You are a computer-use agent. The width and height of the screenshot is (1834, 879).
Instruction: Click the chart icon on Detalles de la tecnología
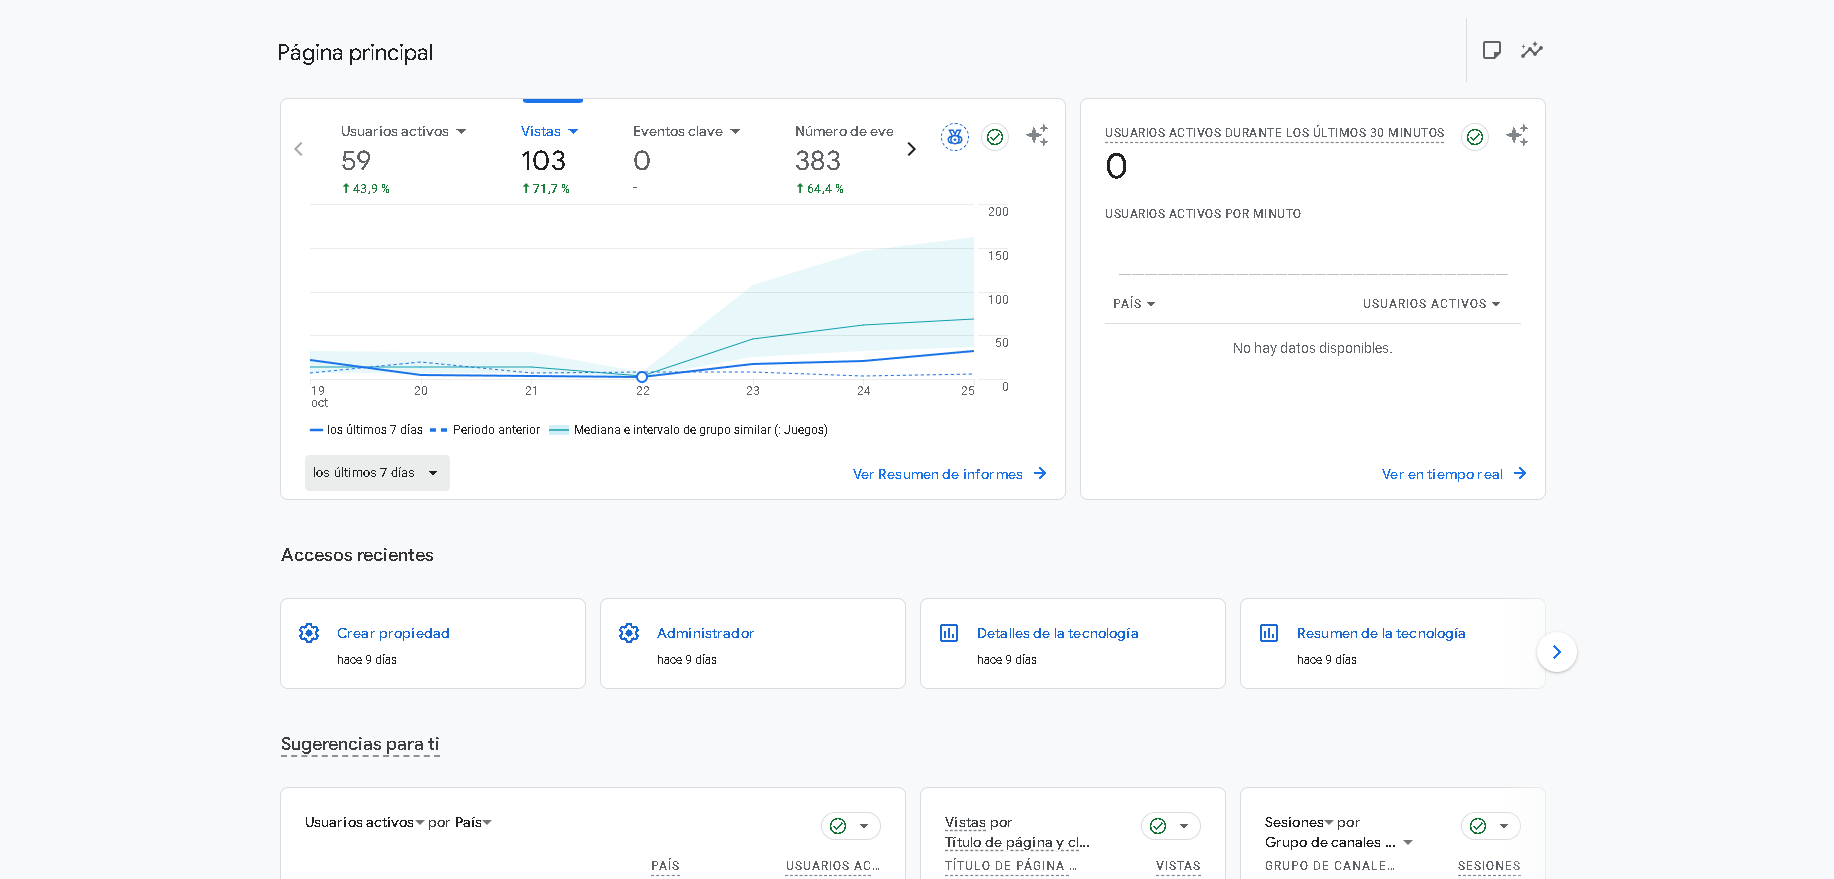coord(949,633)
